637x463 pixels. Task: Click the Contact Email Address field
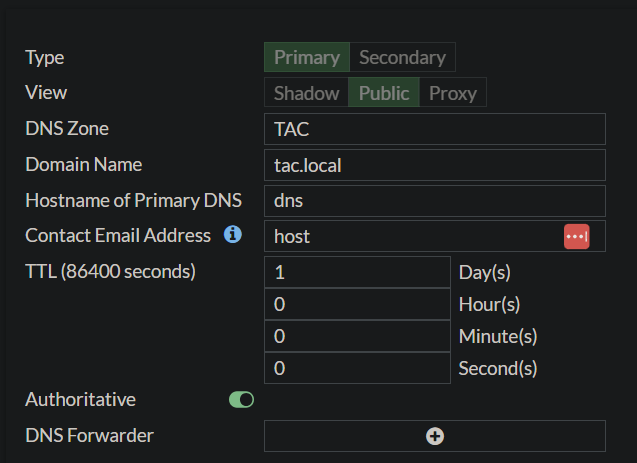(x=410, y=236)
